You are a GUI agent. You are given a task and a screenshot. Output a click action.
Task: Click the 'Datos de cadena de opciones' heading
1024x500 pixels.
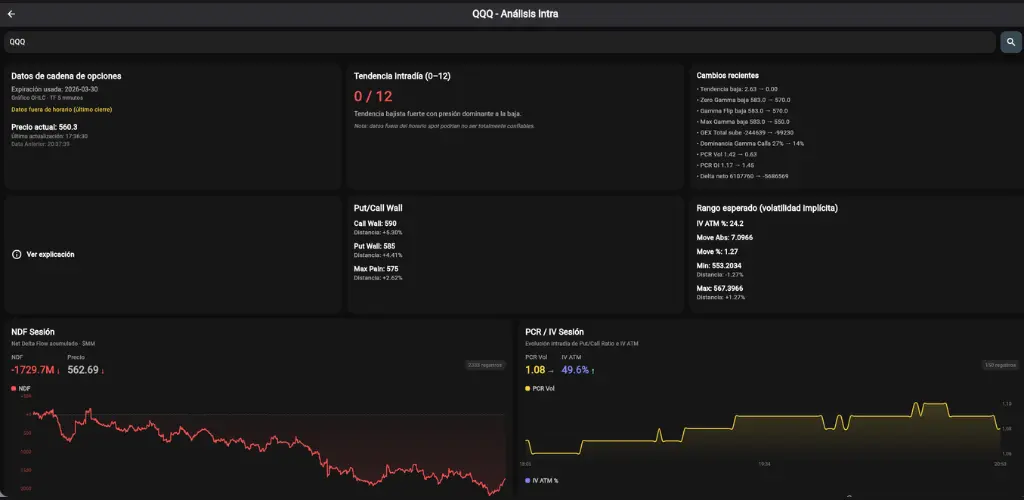[66, 76]
